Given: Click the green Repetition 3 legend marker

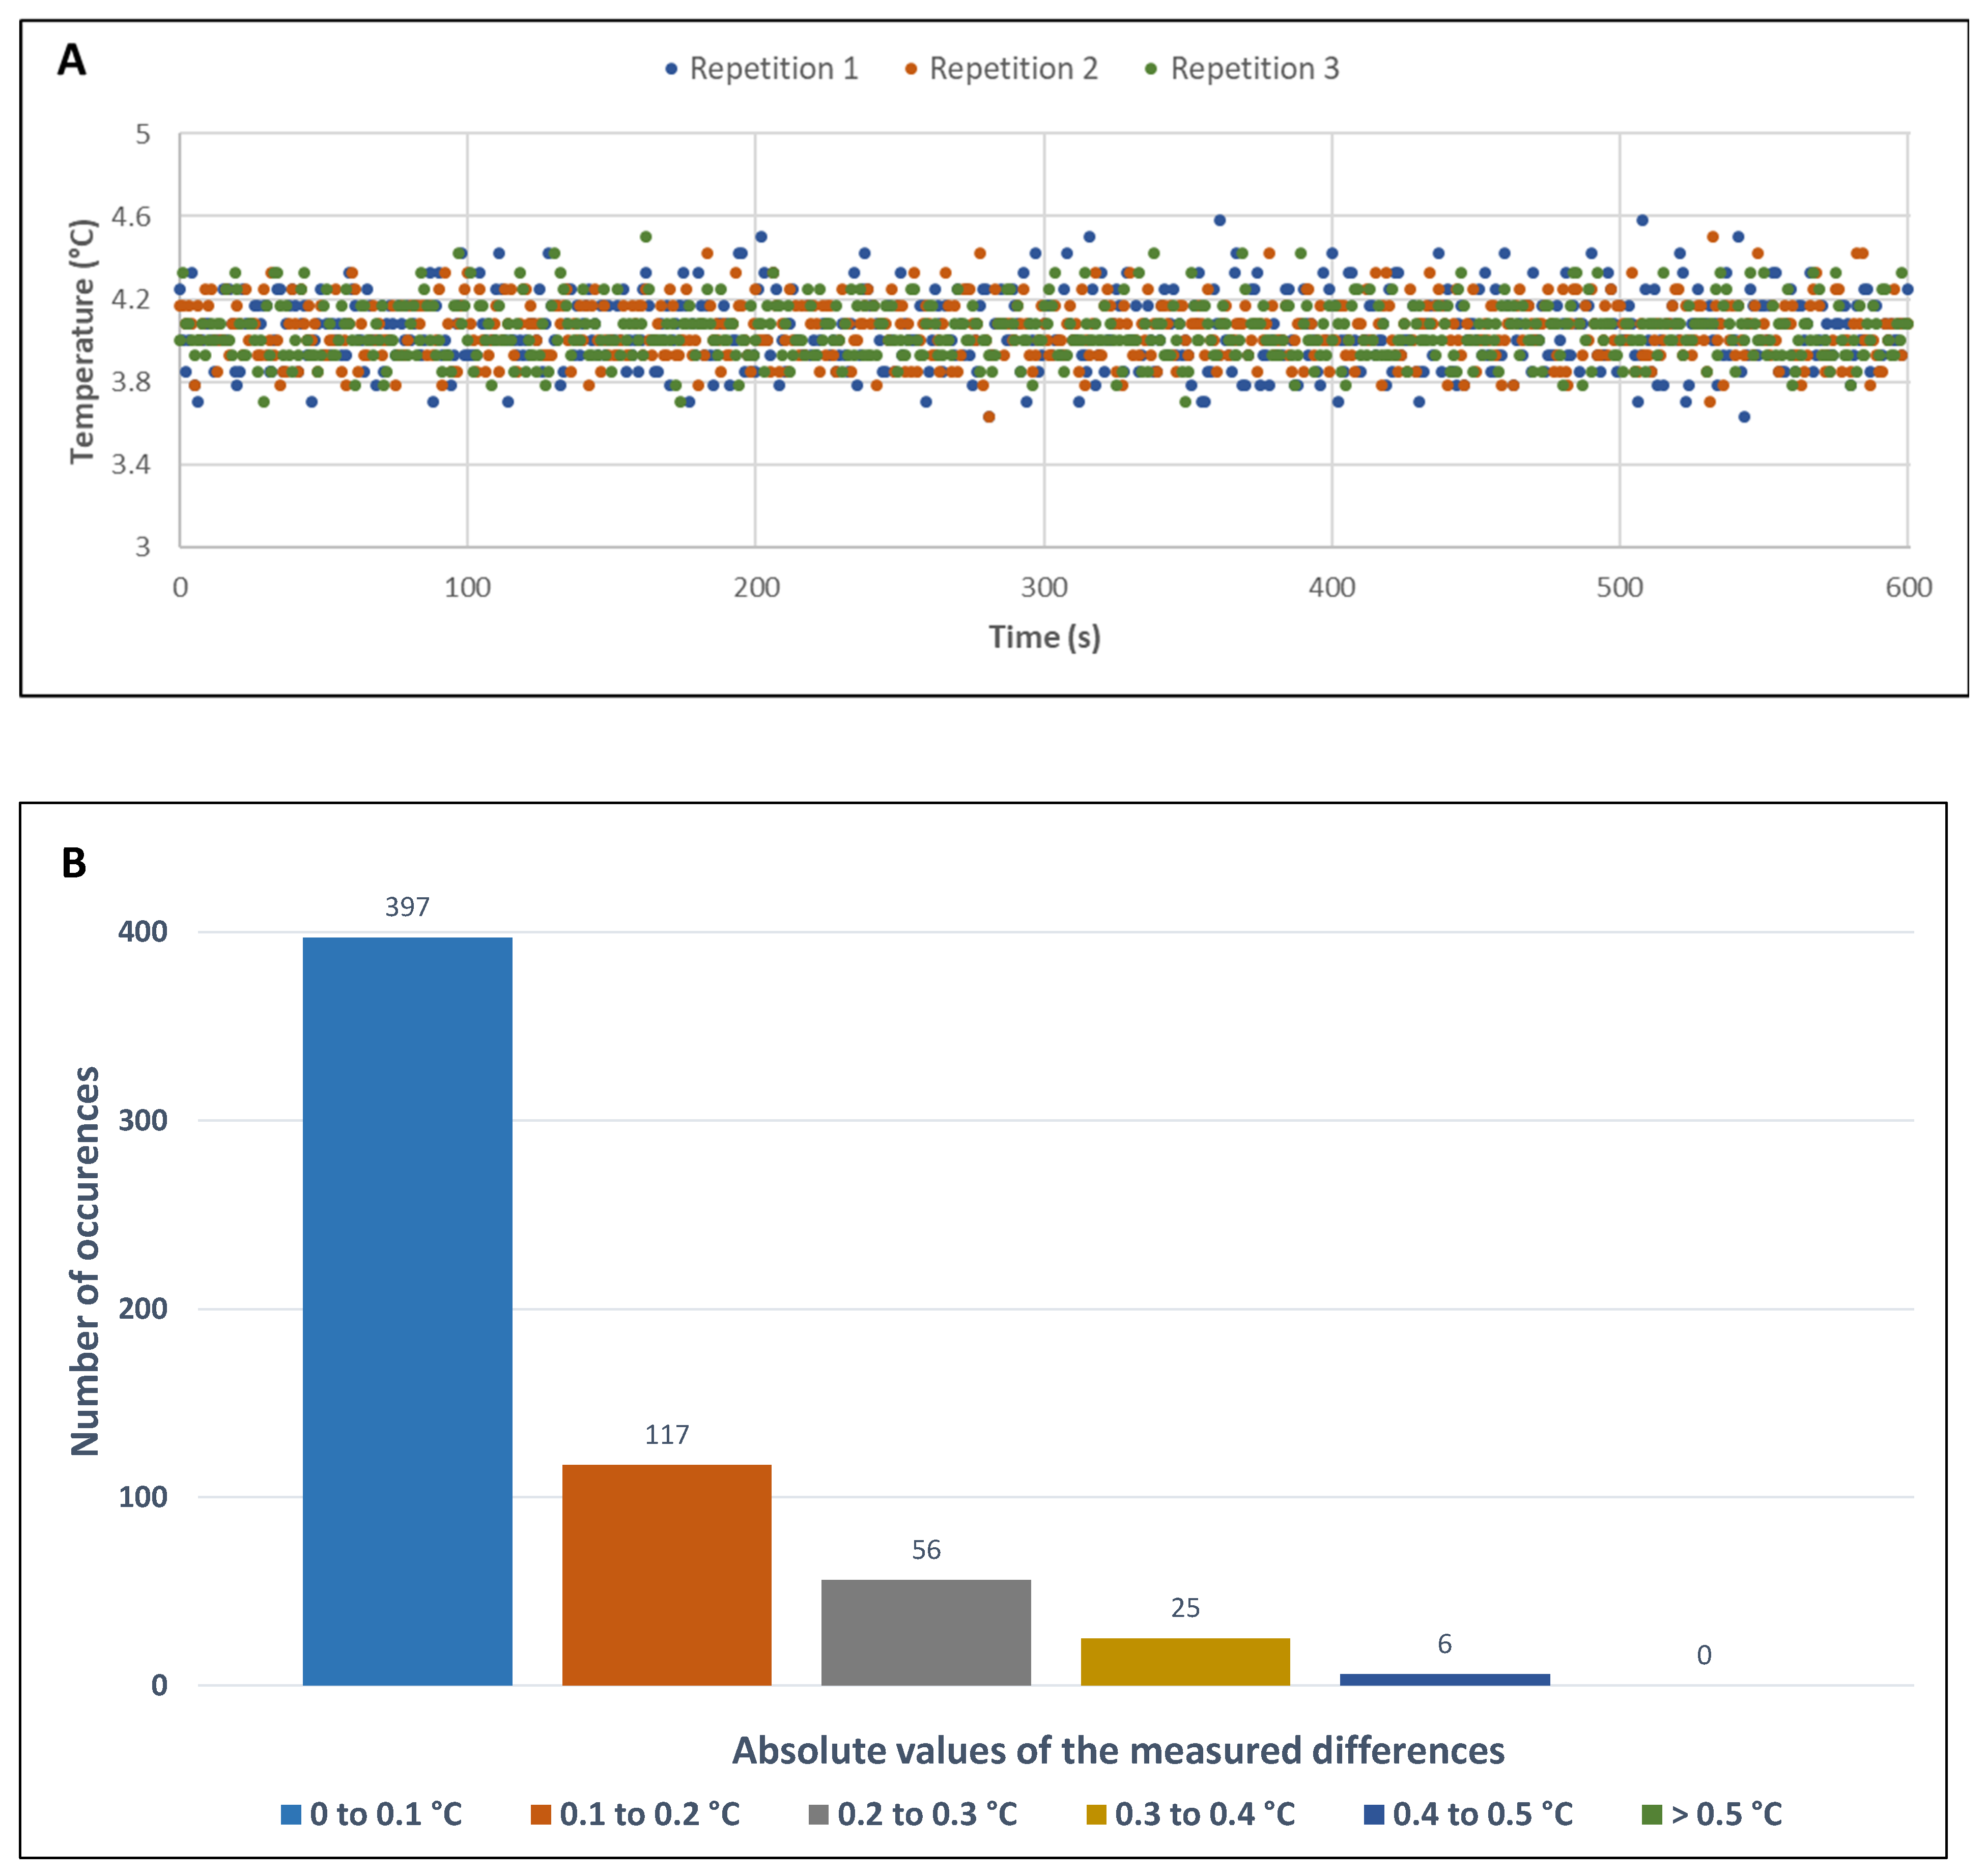Looking at the screenshot, I should click(1151, 69).
